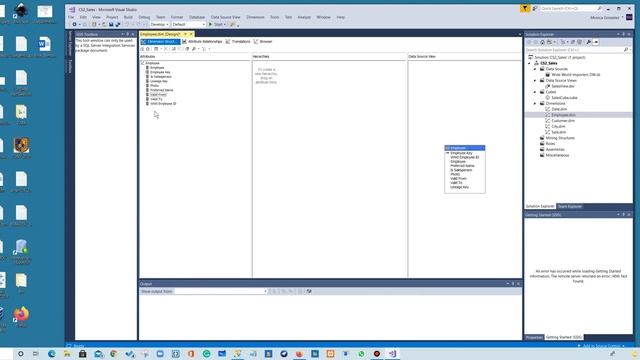640x360 pixels.
Task: Select Employee.dim in Solution Explorer
Action: [x=560, y=115]
